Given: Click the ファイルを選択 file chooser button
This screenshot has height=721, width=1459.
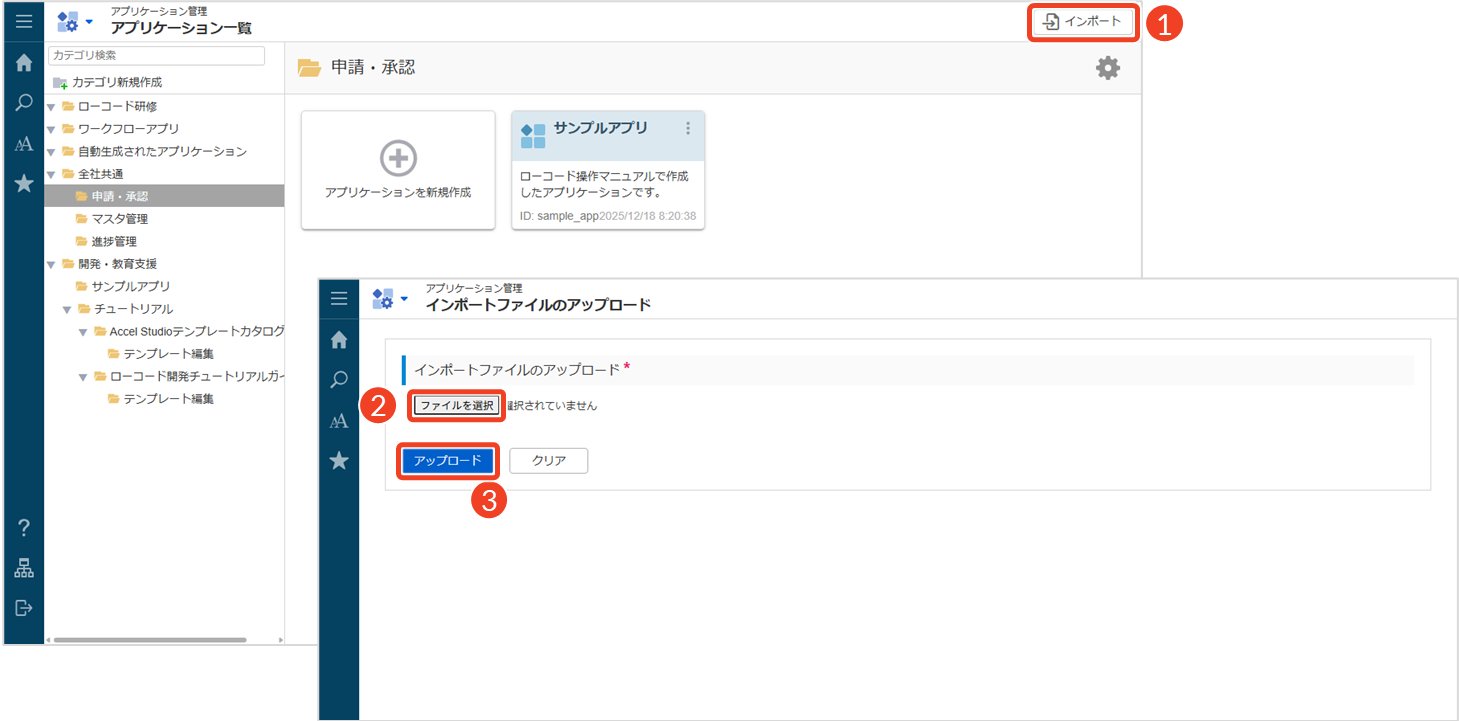Looking at the screenshot, I should [456, 406].
